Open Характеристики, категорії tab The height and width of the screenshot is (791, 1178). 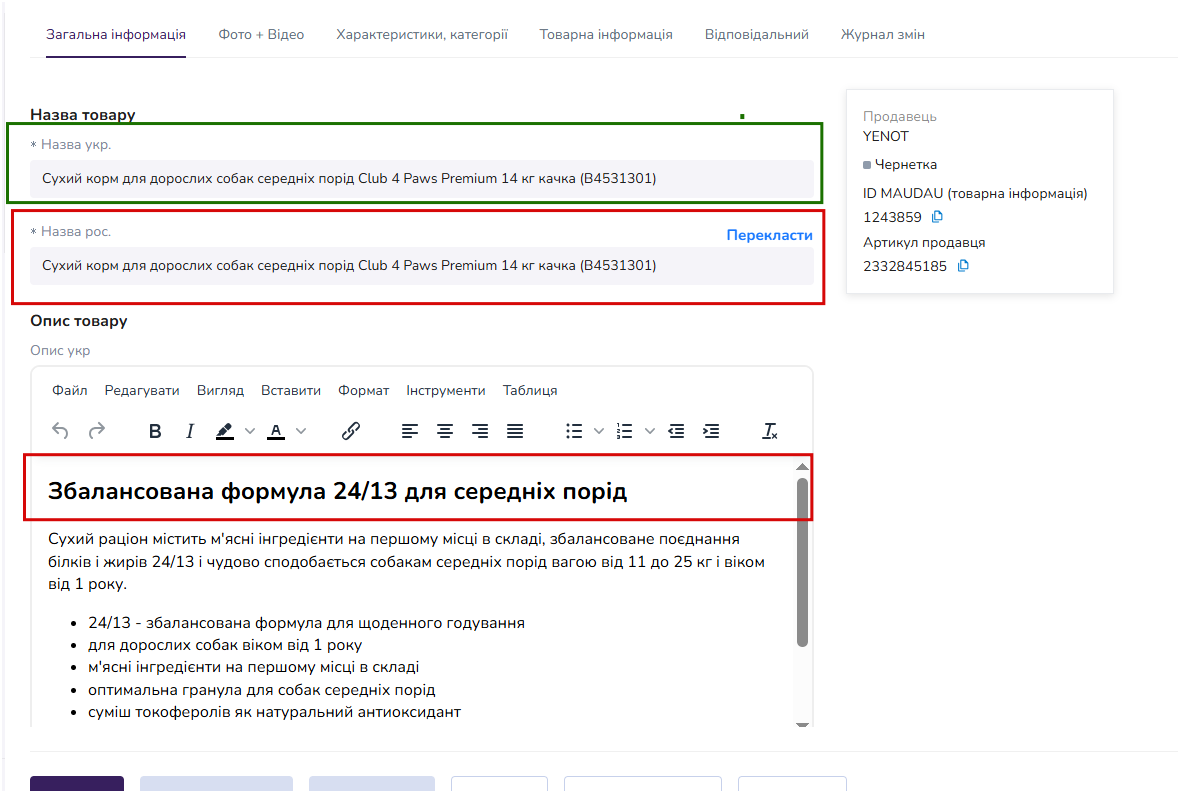click(x=421, y=35)
